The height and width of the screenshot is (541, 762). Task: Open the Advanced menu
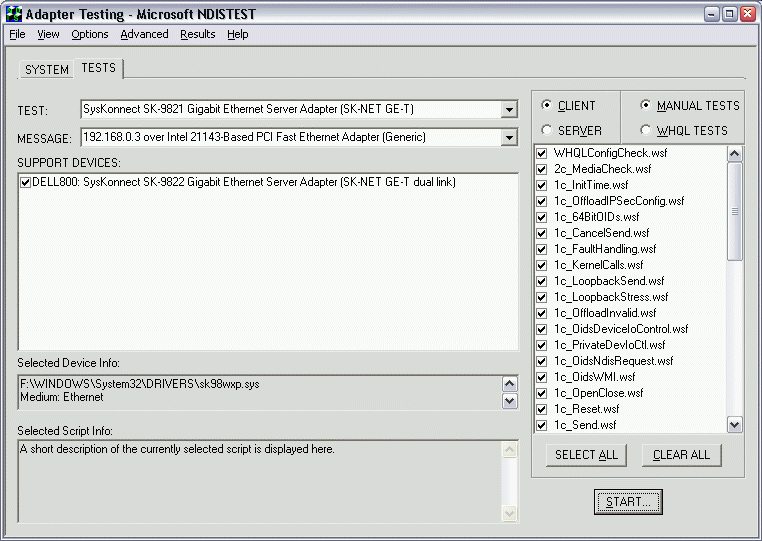coord(144,35)
